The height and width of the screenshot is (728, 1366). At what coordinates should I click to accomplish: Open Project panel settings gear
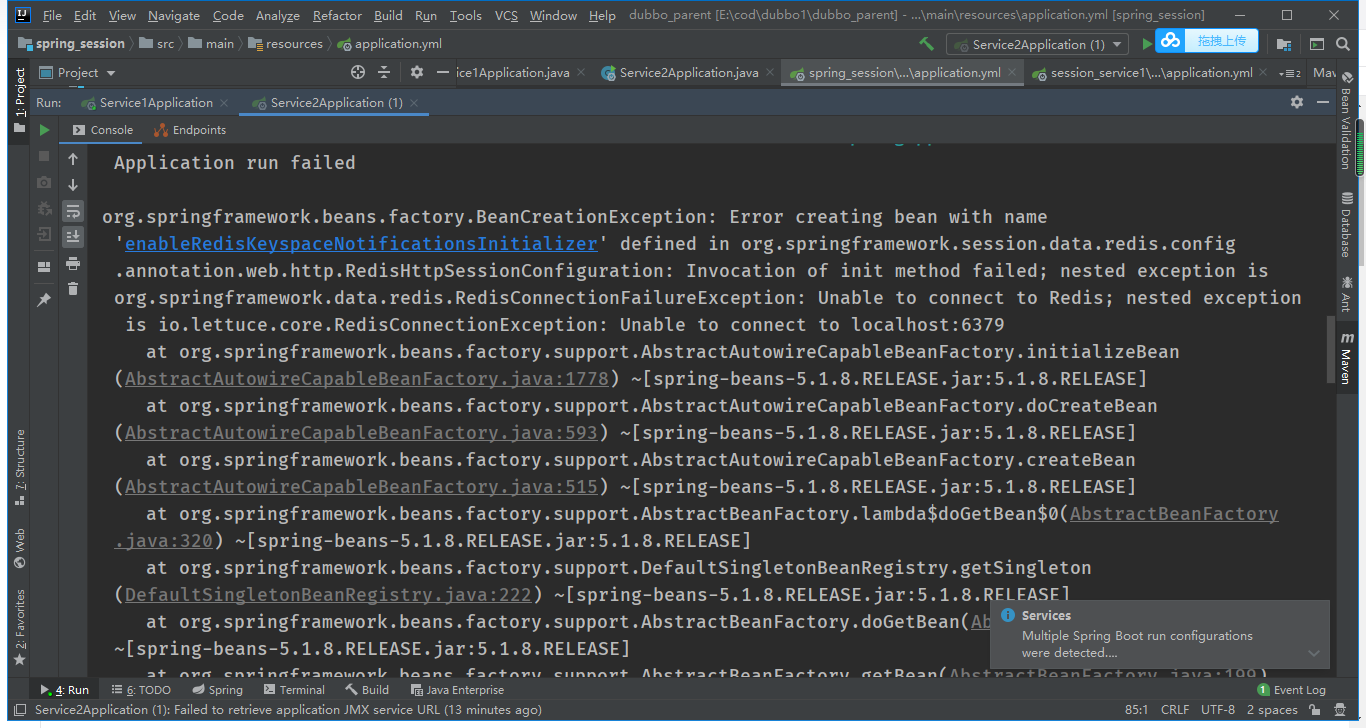[417, 72]
